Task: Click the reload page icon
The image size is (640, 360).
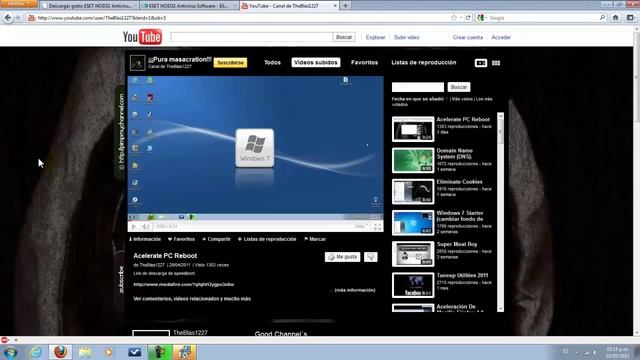Action: pos(468,18)
